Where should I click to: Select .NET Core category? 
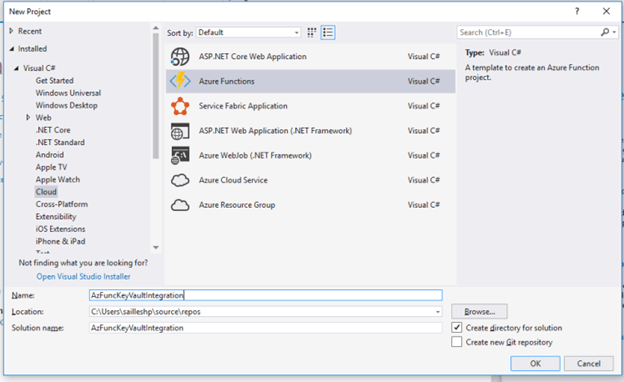tap(53, 130)
